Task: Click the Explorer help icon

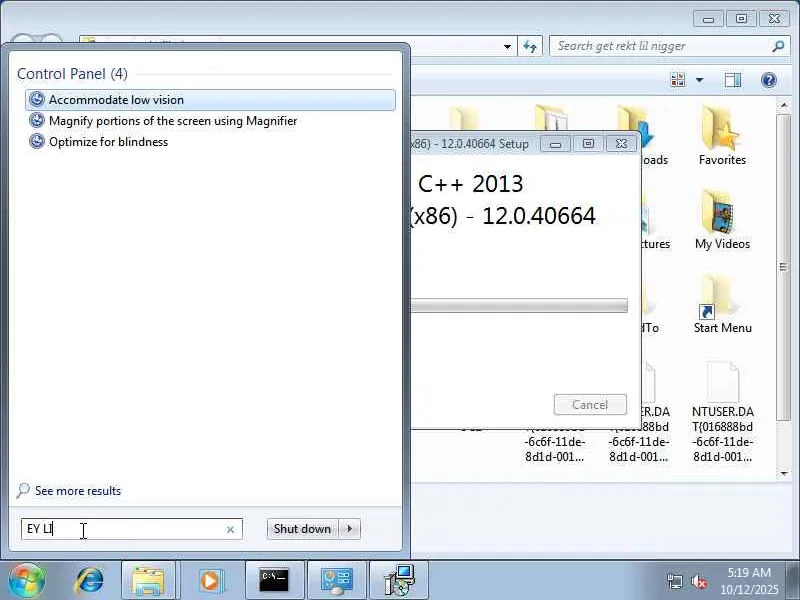Action: (x=768, y=80)
